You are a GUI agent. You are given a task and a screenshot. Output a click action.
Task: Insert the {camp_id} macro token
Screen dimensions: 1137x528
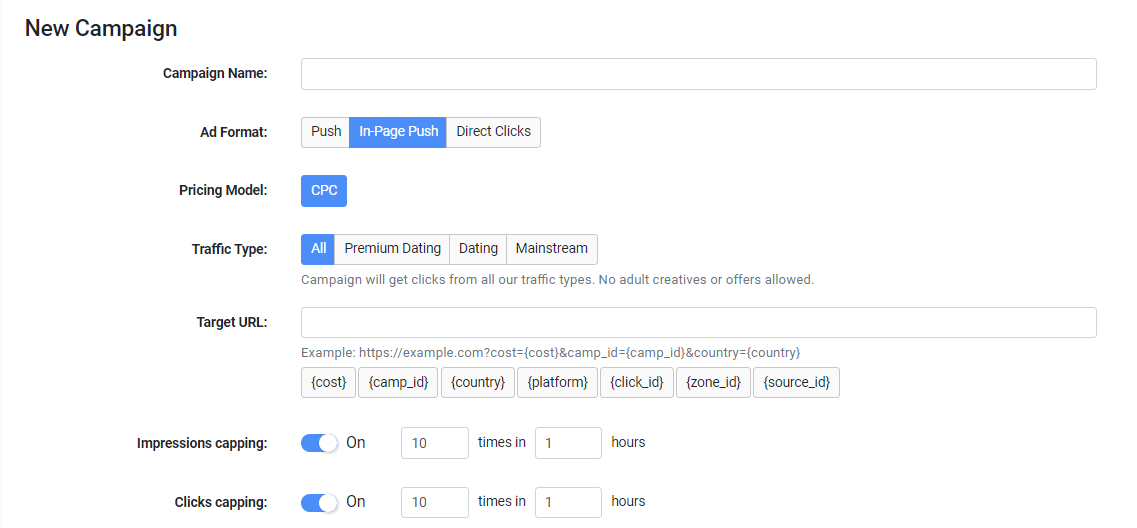coord(398,383)
